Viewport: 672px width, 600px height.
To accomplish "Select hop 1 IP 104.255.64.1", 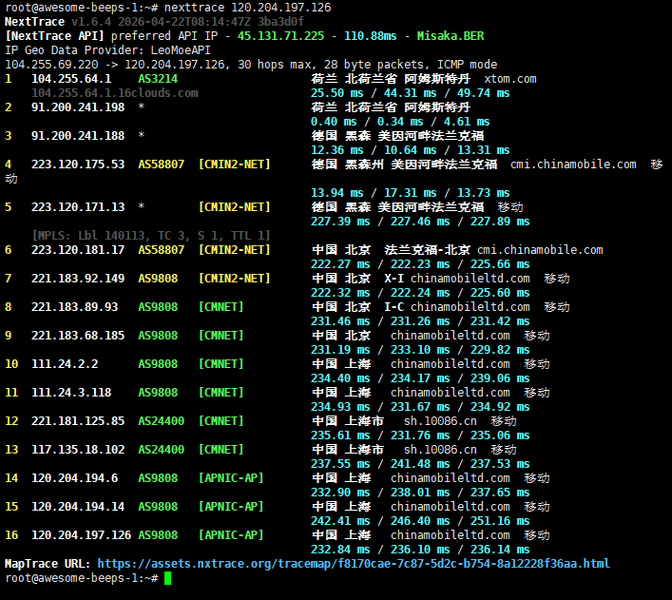I will 71,79.
